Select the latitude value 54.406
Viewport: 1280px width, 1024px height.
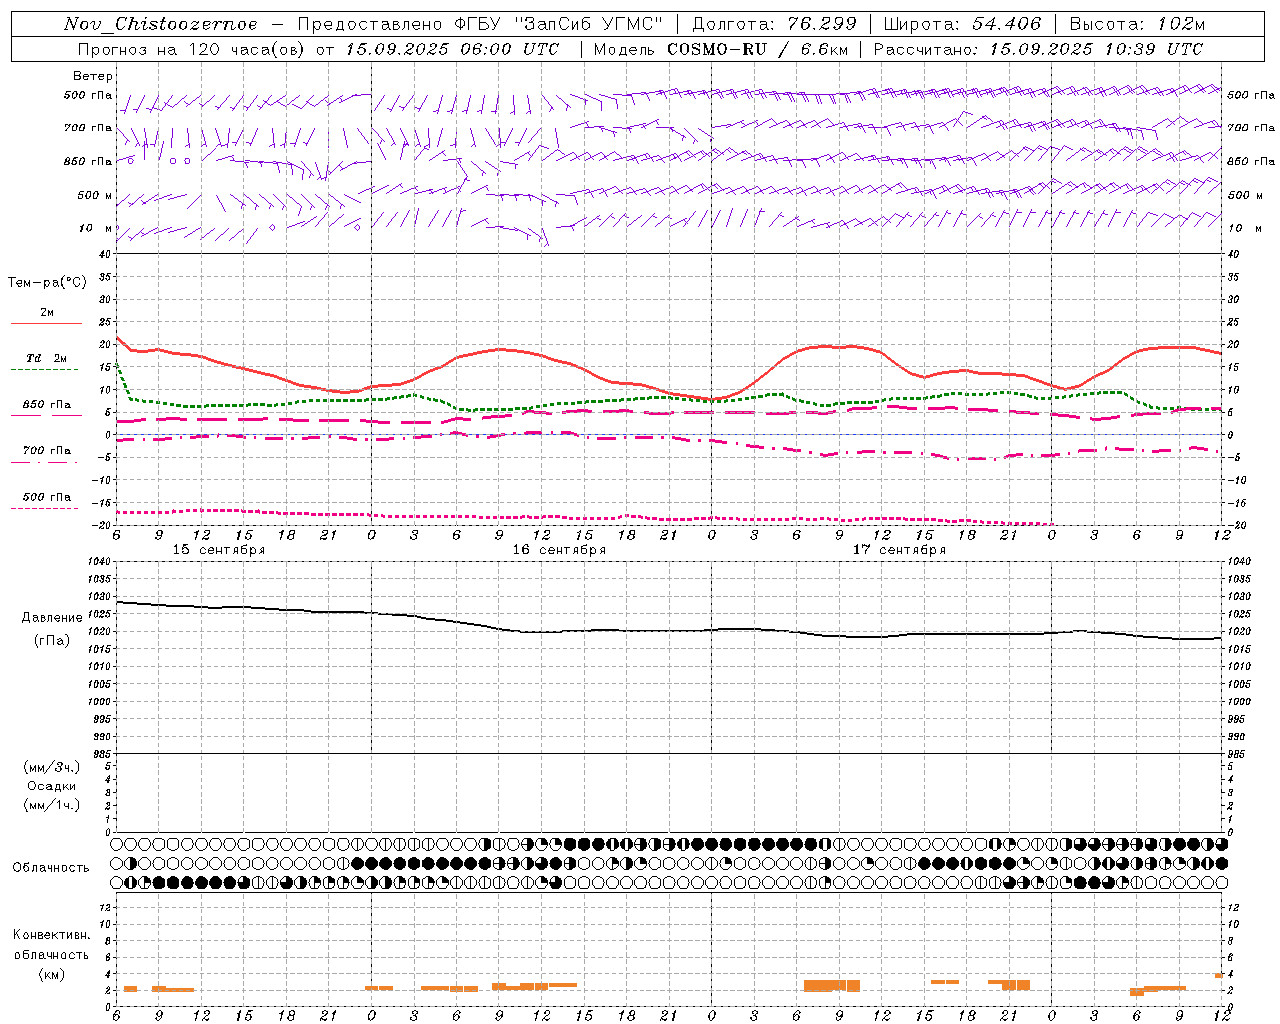(x=1006, y=24)
